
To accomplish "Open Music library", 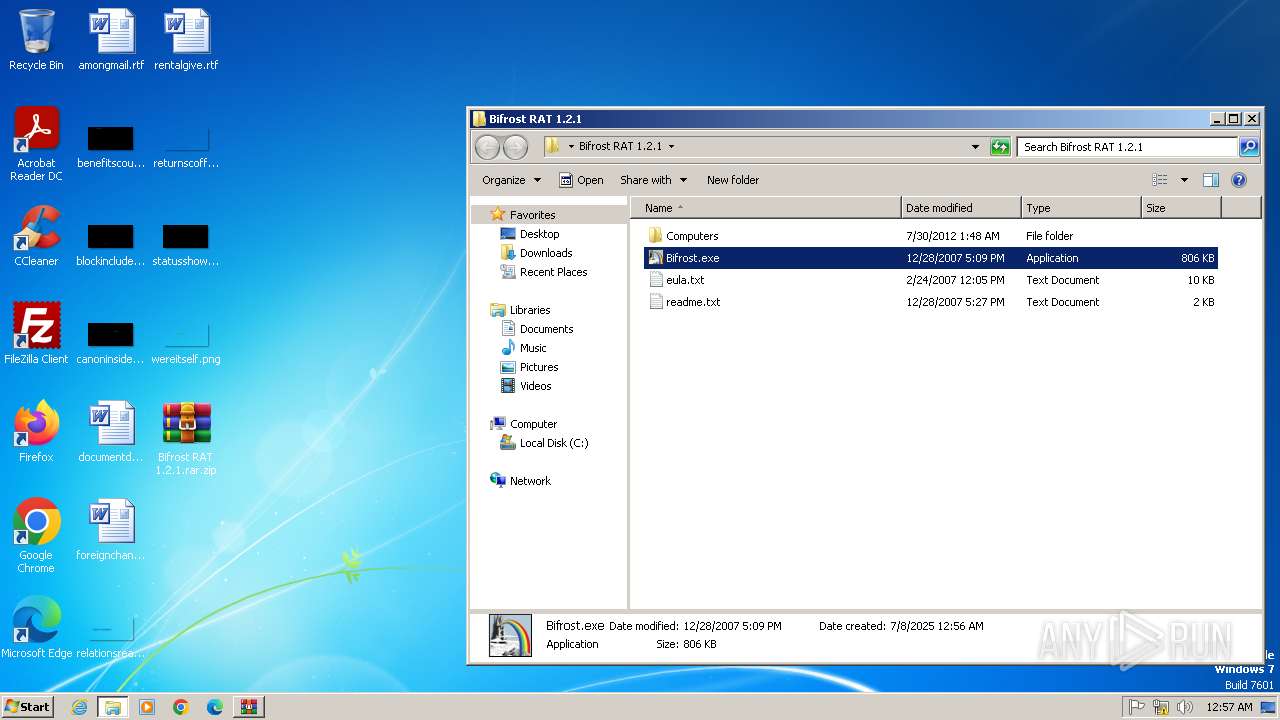I will (523, 348).
